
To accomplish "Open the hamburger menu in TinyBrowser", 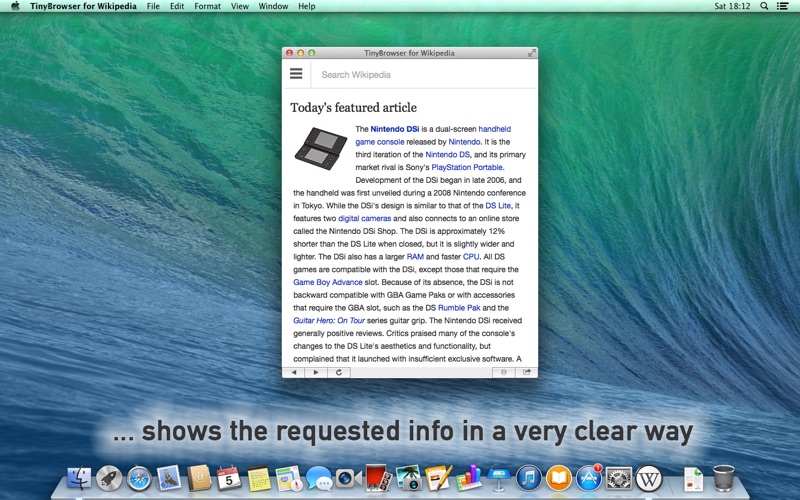I will click(x=296, y=74).
